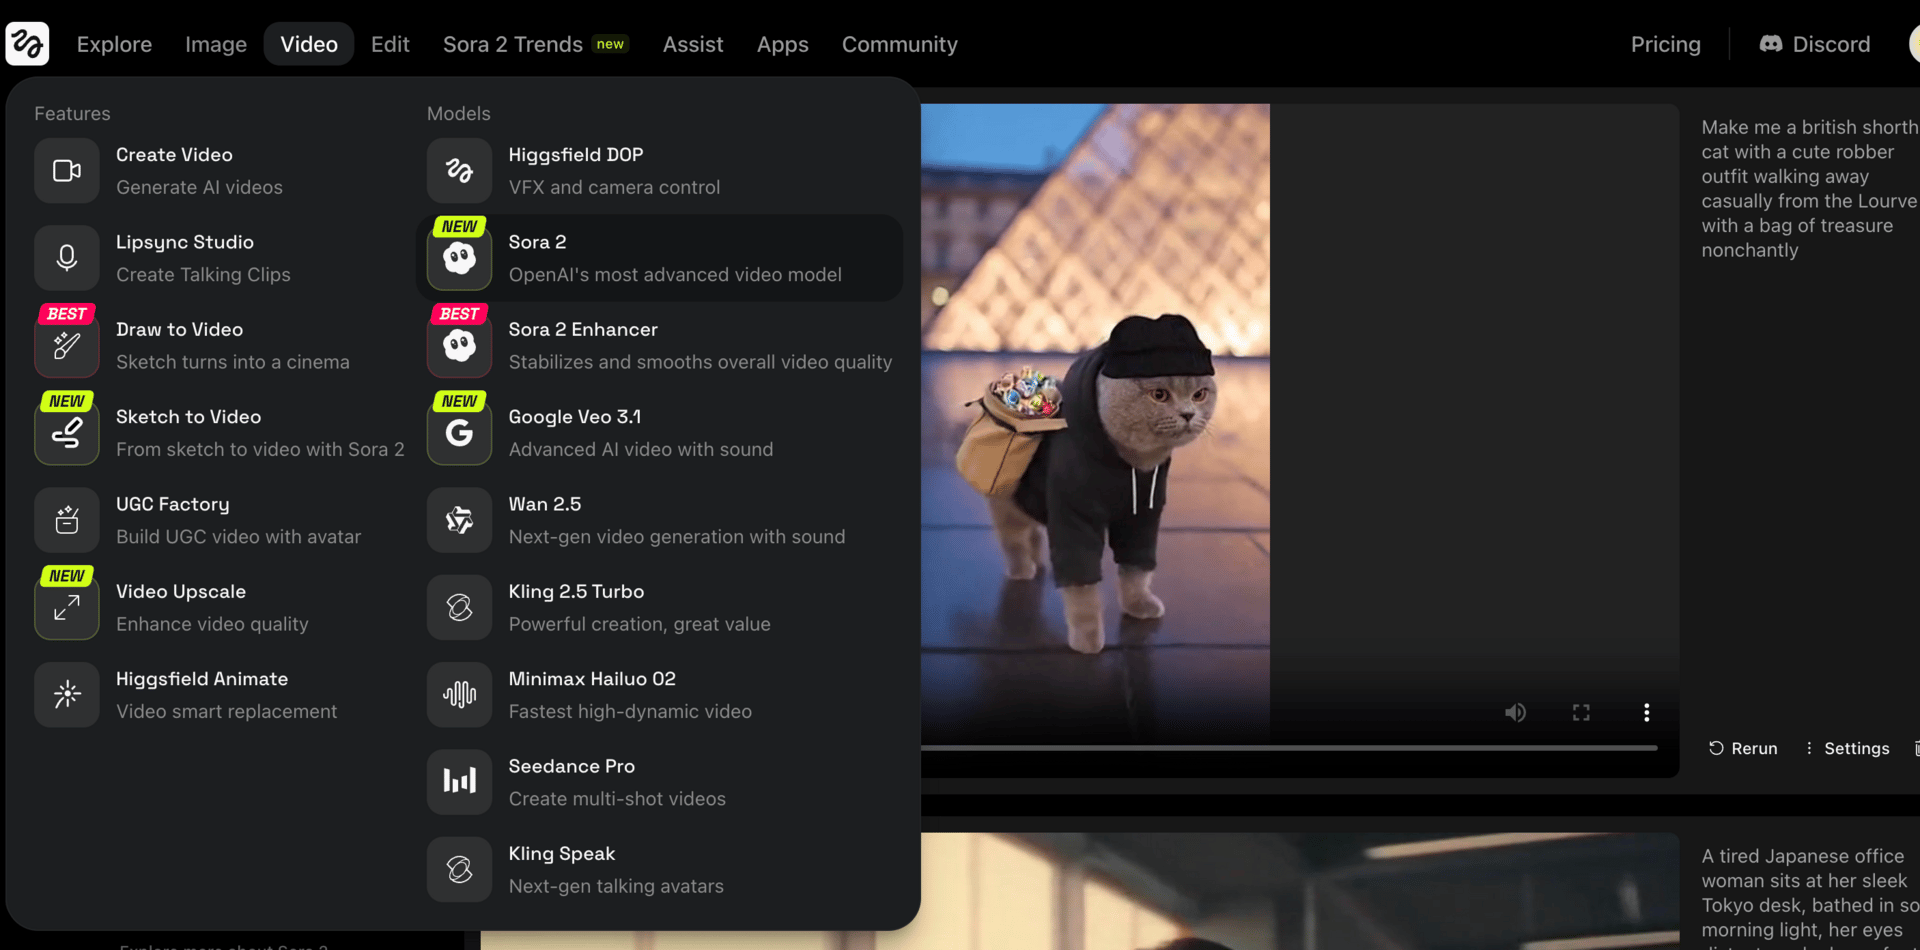Click the 'Video smart replacement' description
Screen dimensions: 1920x950
(x=227, y=711)
